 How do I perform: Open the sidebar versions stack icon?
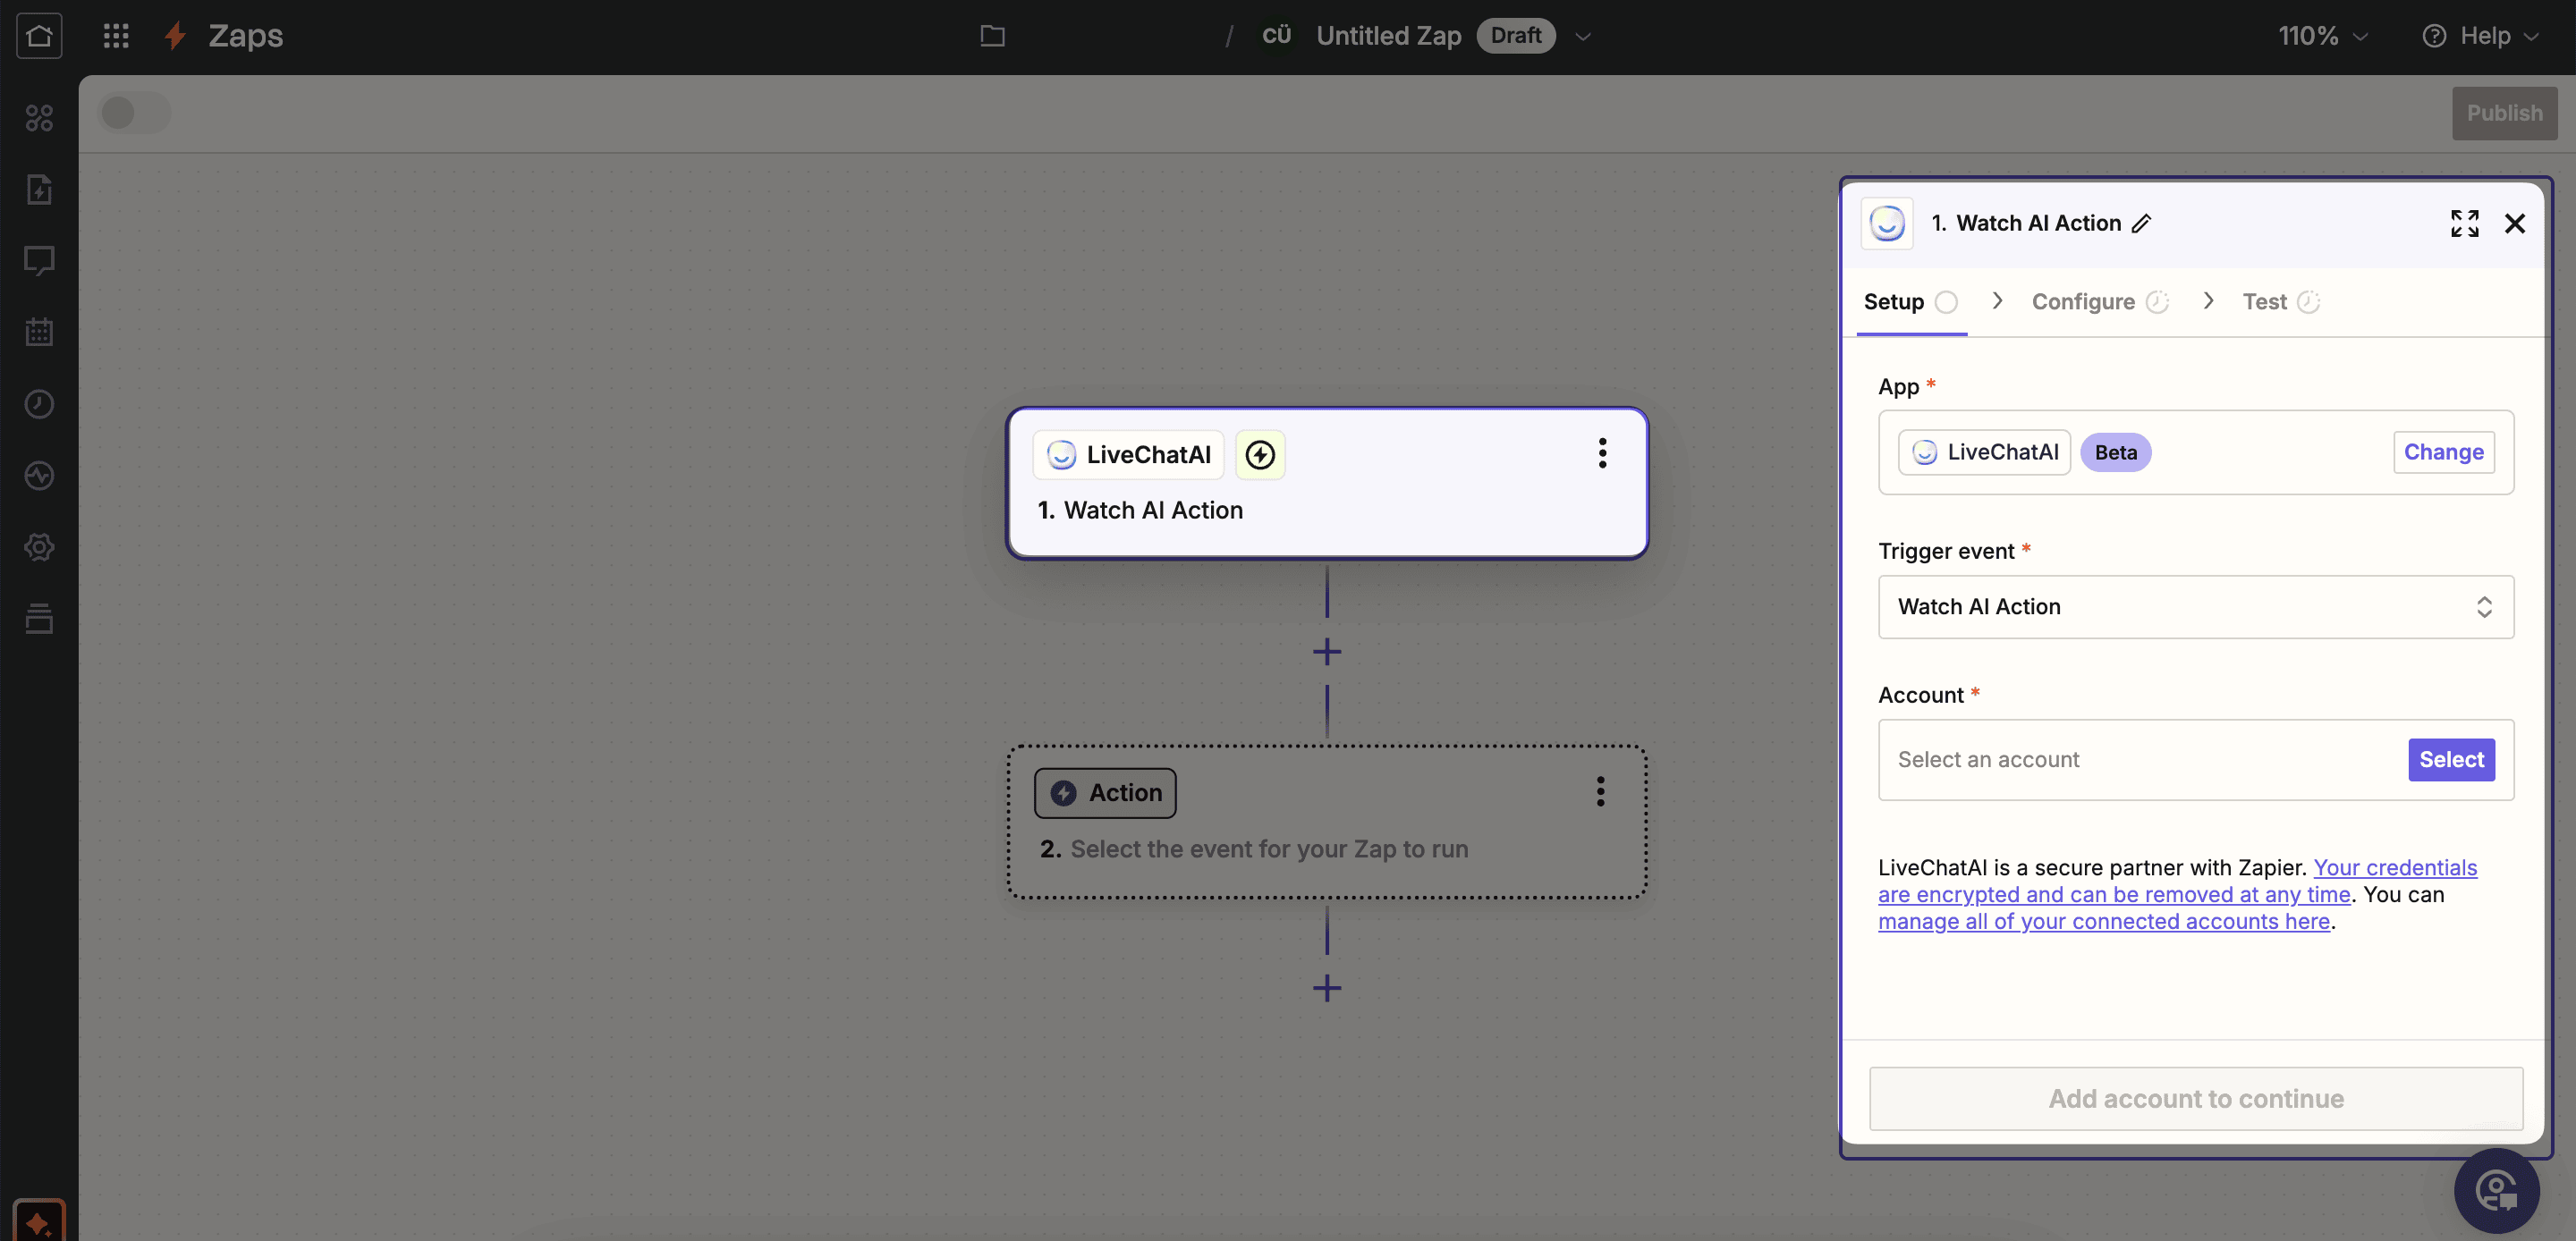[x=39, y=618]
